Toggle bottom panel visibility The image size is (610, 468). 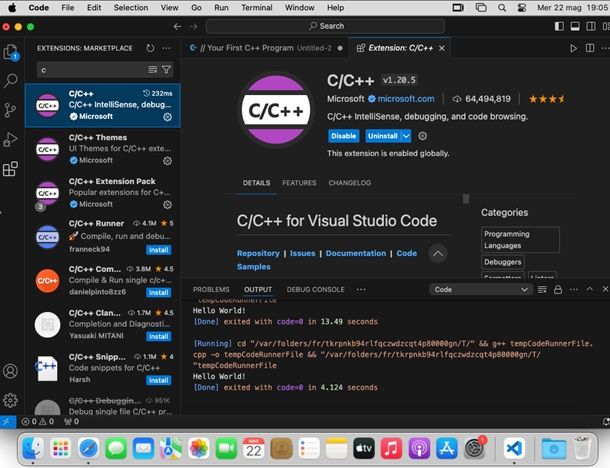tap(575, 26)
